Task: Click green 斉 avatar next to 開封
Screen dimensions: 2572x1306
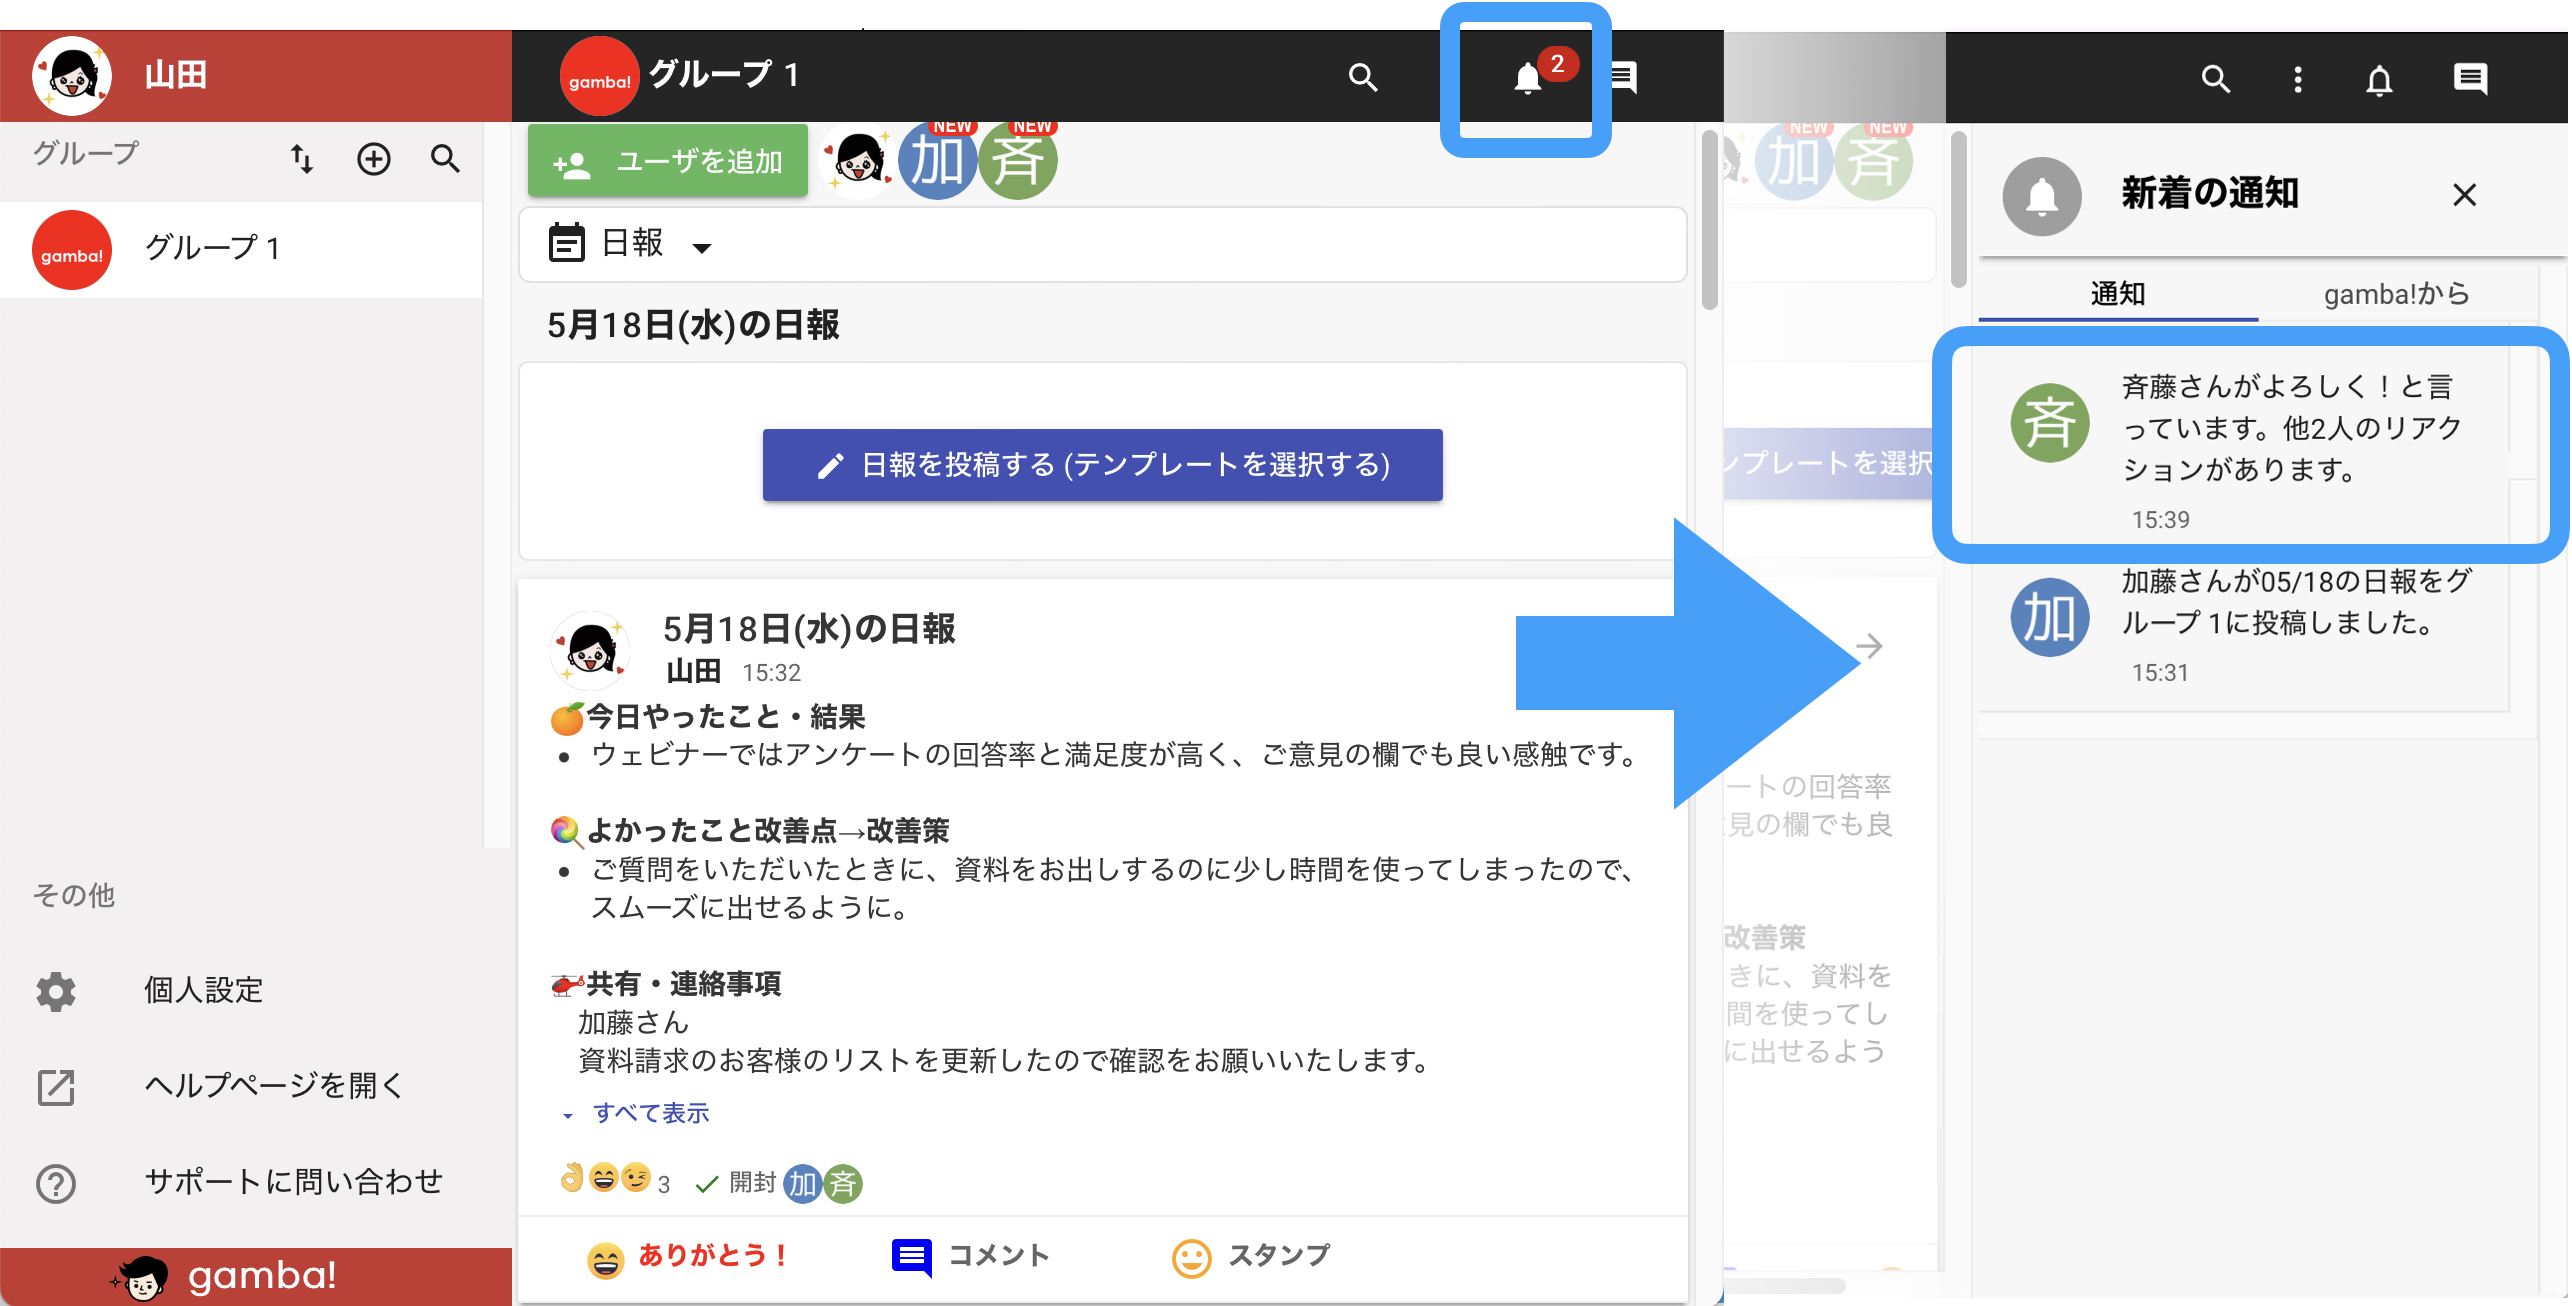Action: (x=843, y=1184)
